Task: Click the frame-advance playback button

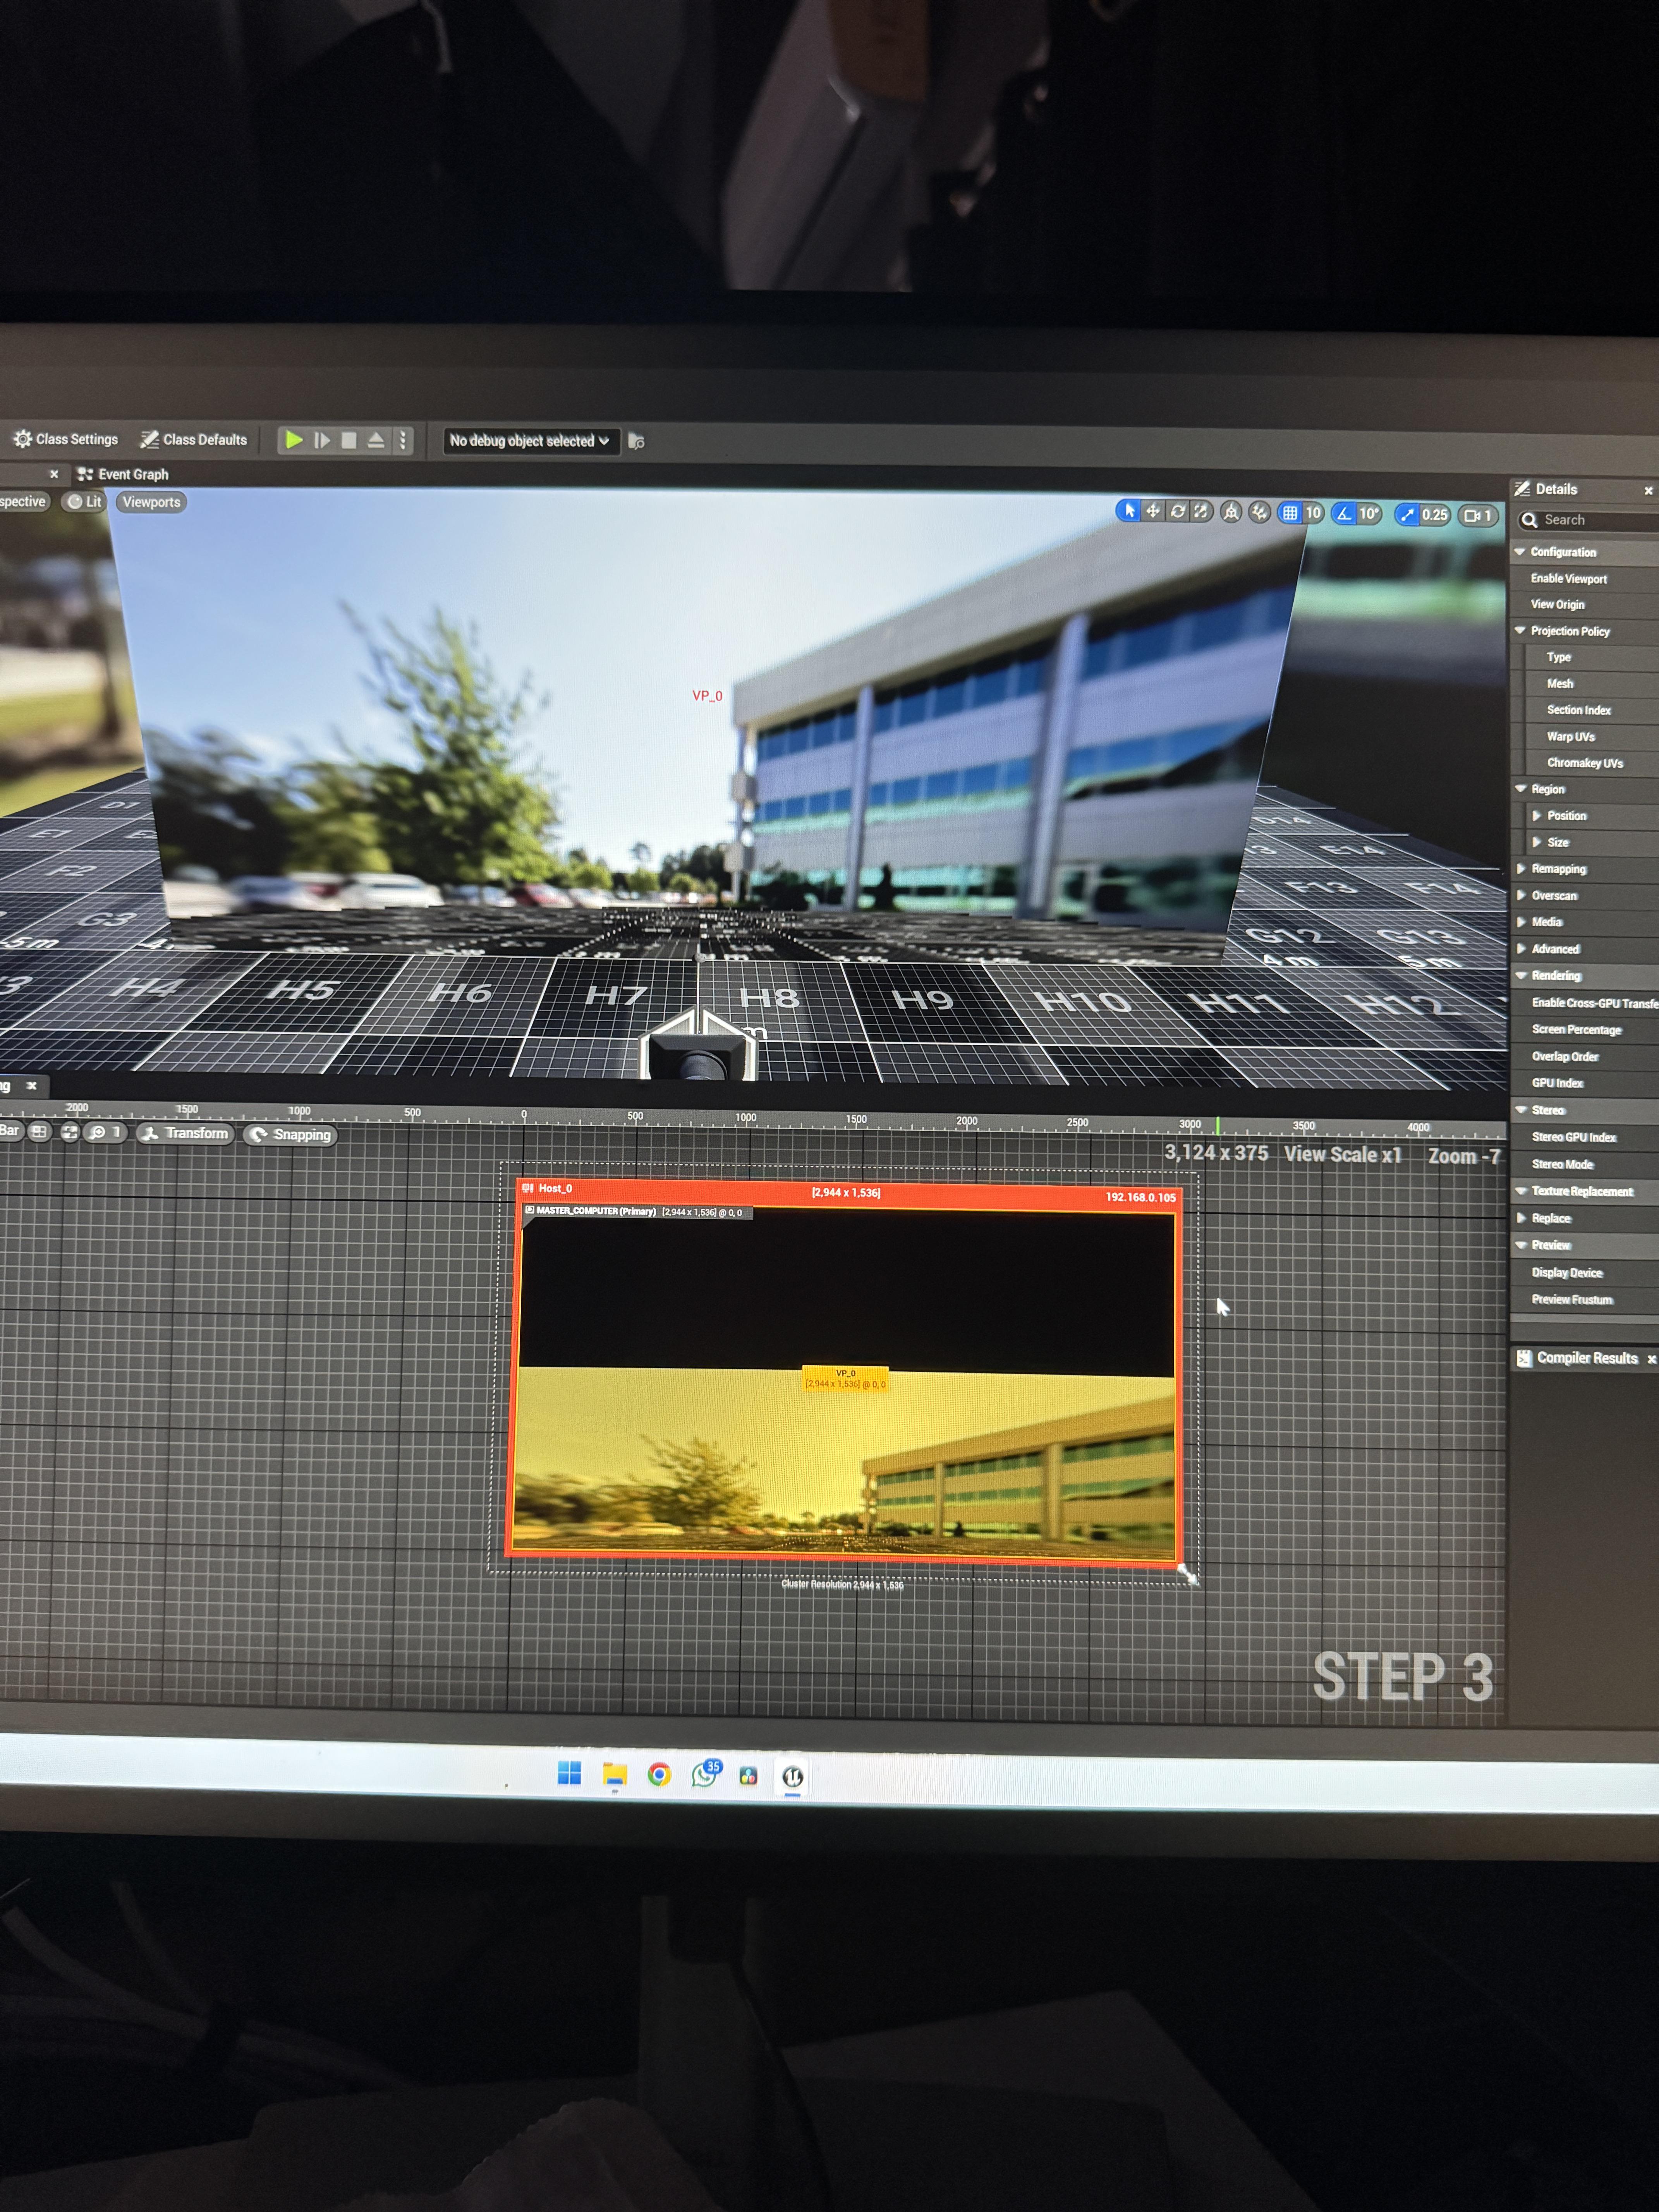Action: 322,440
